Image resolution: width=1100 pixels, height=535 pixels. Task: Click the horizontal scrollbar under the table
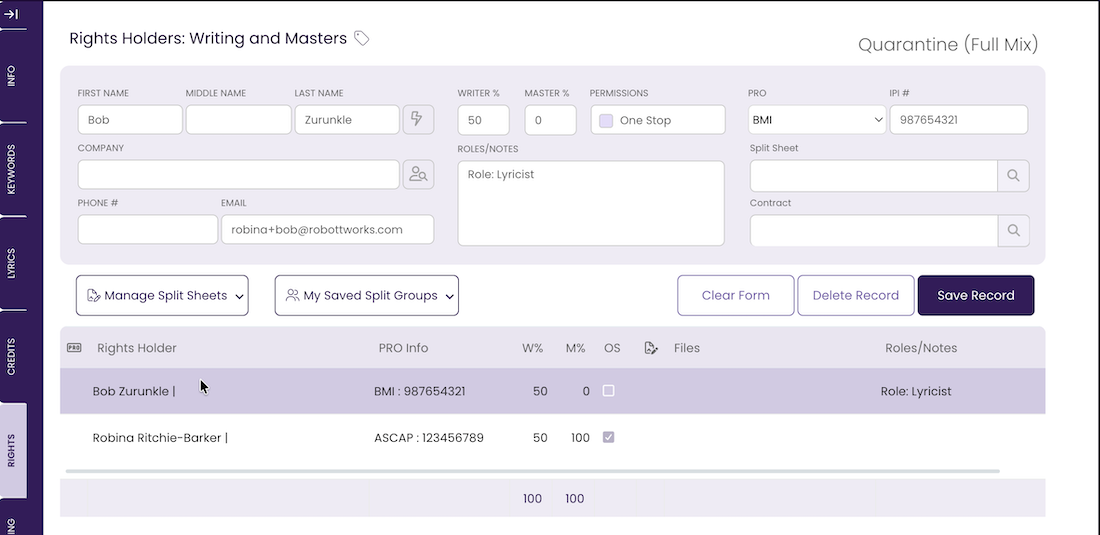(532, 471)
